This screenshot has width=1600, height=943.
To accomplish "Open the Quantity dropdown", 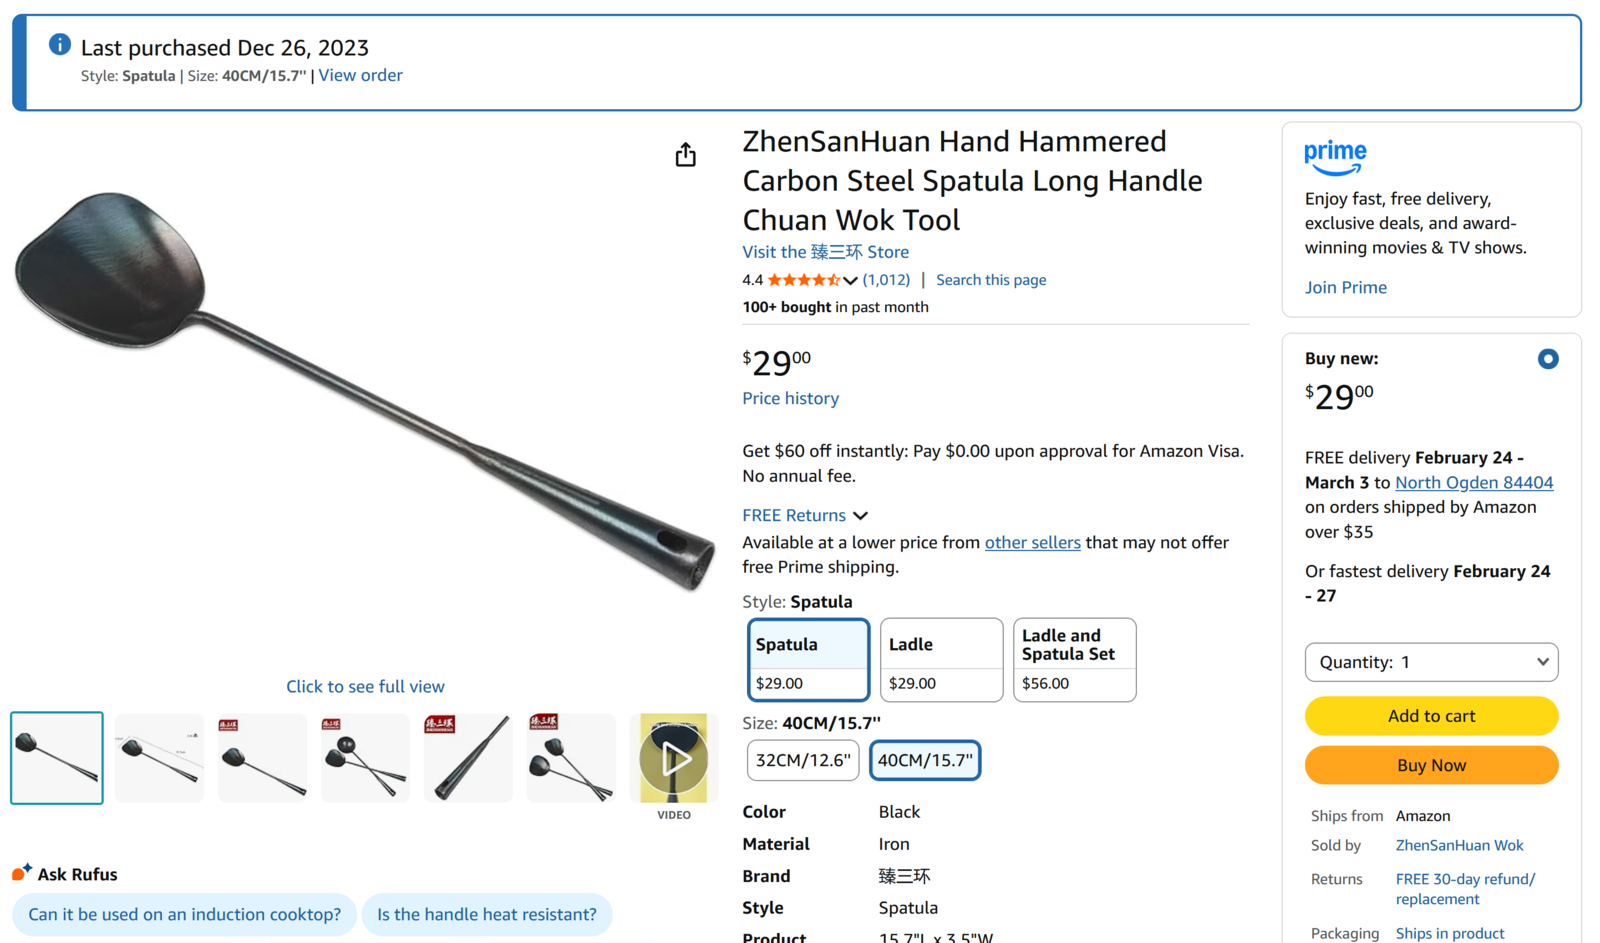I will (1431, 662).
